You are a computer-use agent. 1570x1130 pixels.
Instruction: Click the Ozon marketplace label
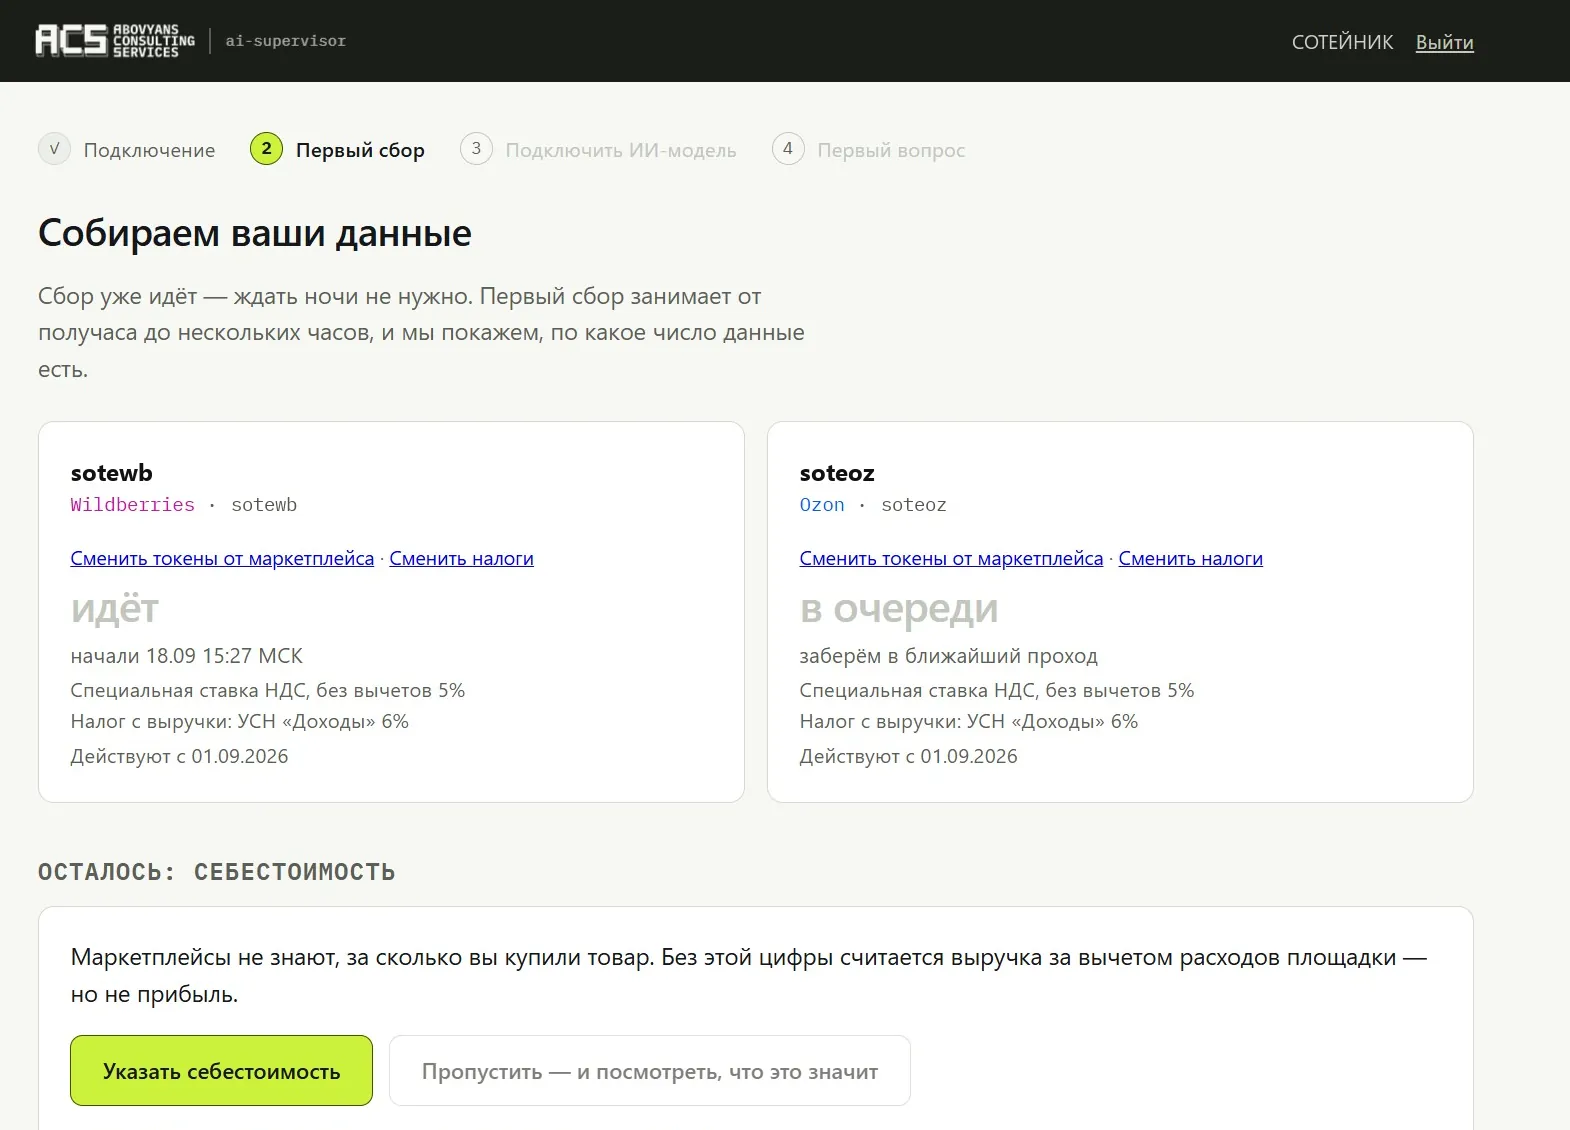click(x=822, y=505)
